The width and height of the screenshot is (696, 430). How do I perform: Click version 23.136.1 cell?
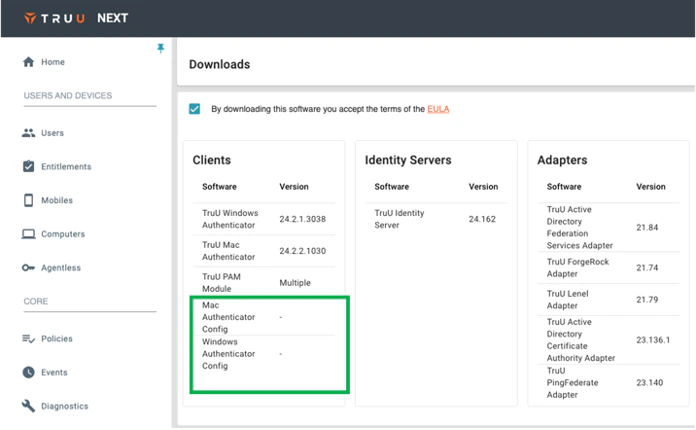653,340
